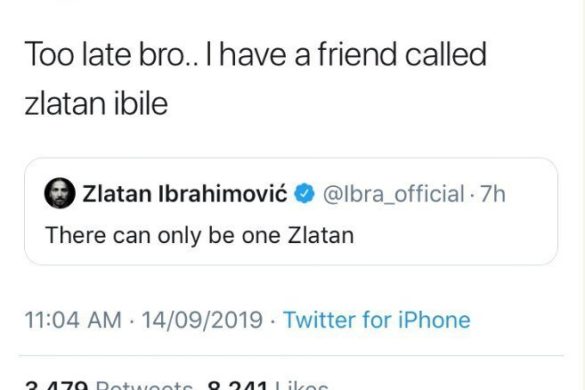Open the @Ibra_official handle
The height and width of the screenshot is (390, 585).
pyautogui.click(x=394, y=194)
